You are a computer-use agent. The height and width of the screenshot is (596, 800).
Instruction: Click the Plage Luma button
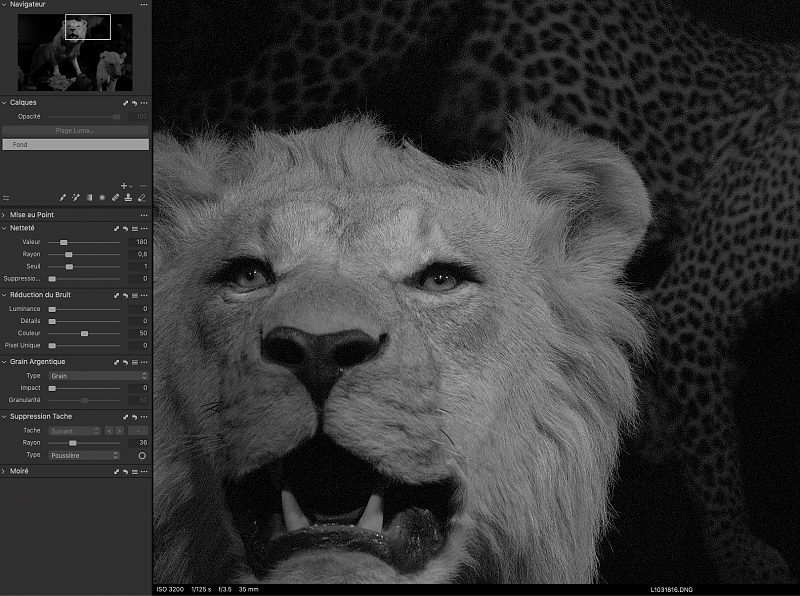coord(75,131)
